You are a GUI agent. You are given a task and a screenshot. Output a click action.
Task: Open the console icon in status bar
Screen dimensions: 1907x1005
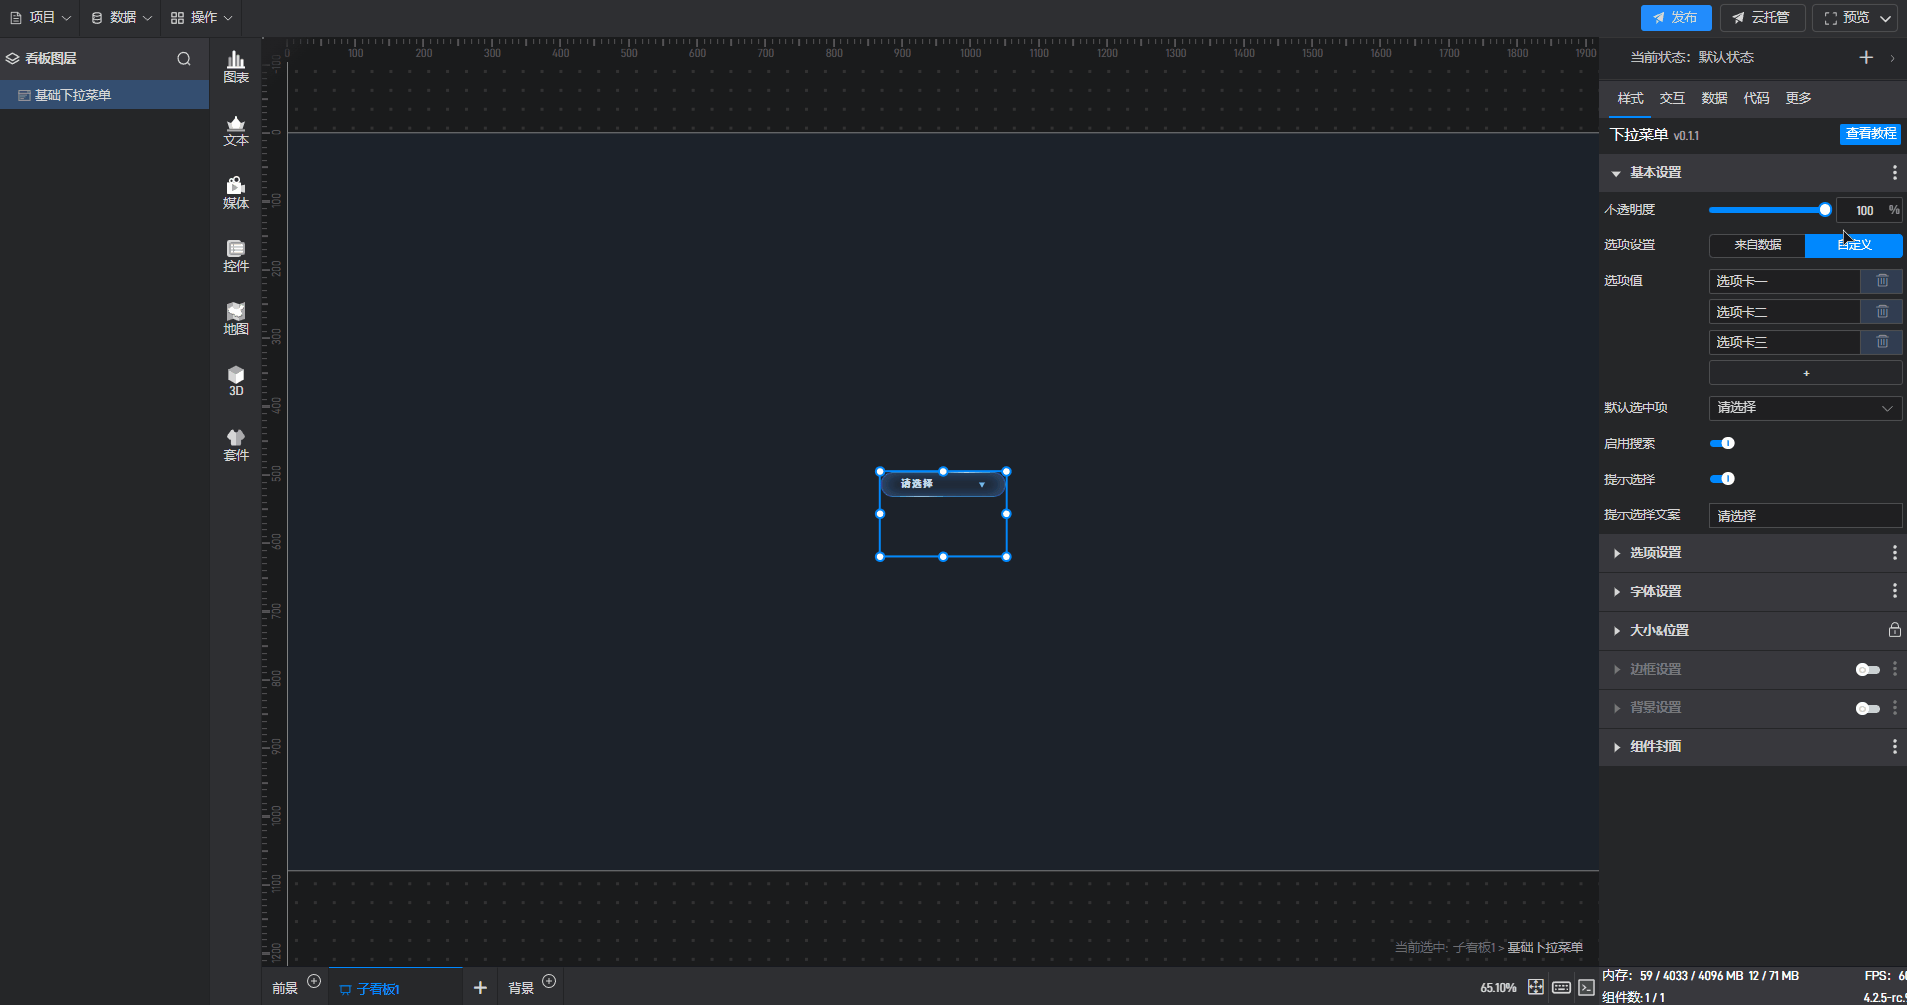(x=1587, y=988)
